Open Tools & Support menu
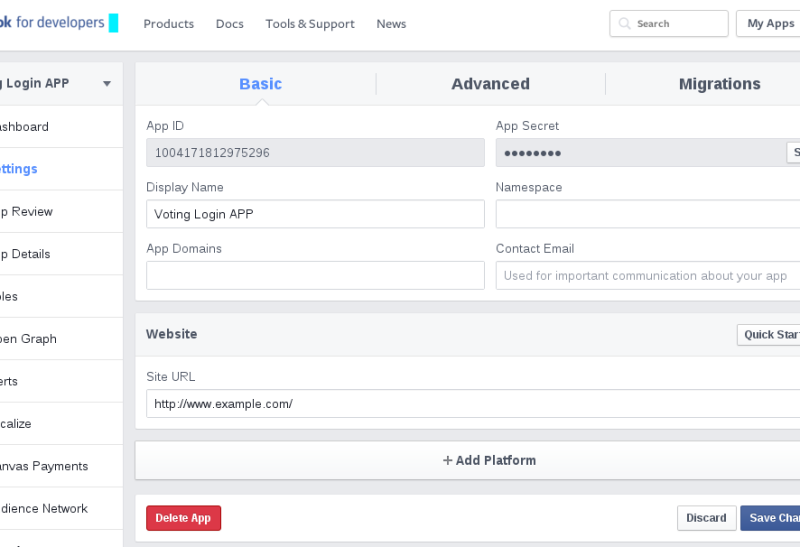The width and height of the screenshot is (800, 547). (310, 24)
